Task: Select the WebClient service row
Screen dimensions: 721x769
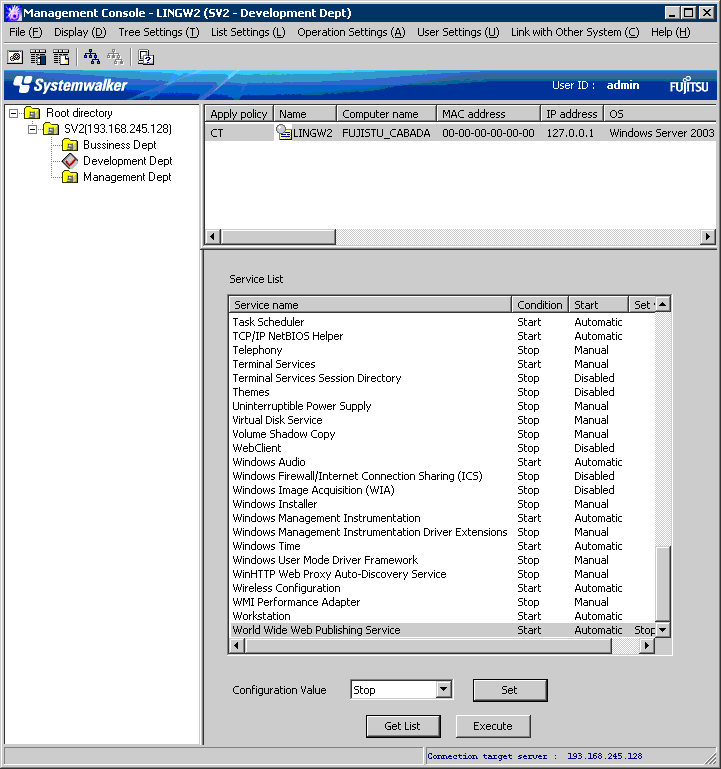Action: click(442, 448)
